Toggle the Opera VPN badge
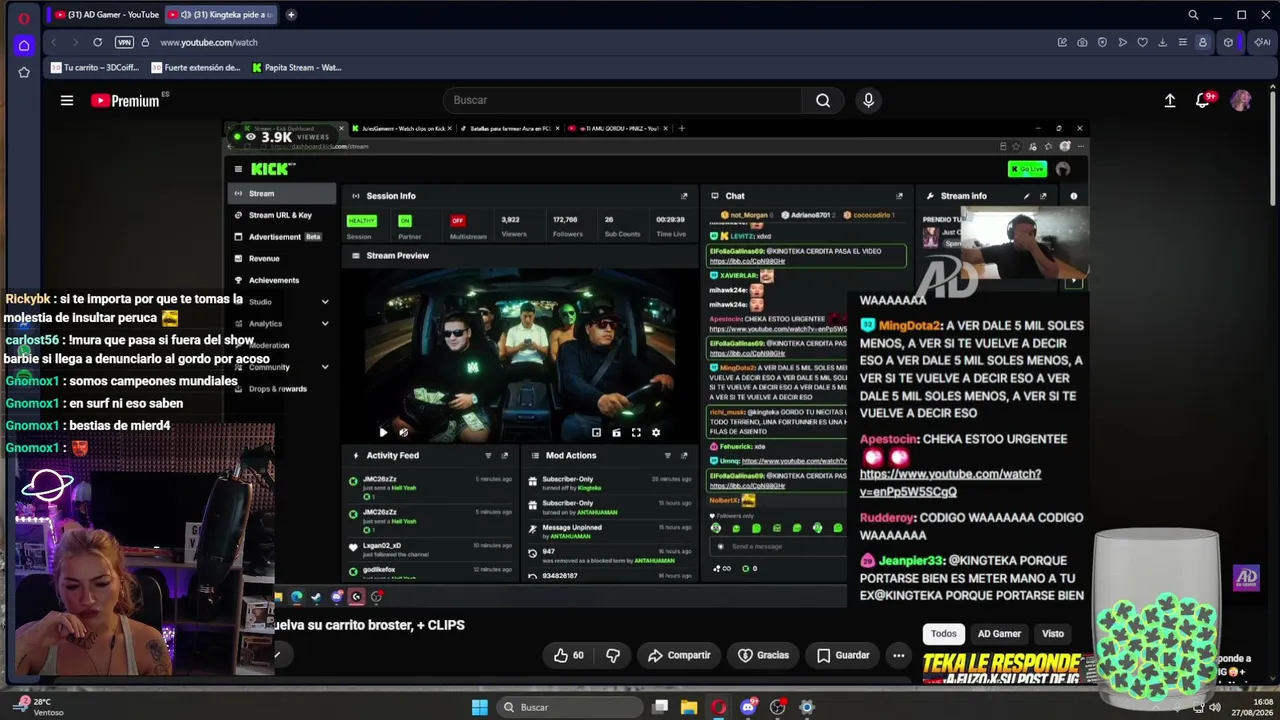The height and width of the screenshot is (720, 1280). pyautogui.click(x=124, y=42)
